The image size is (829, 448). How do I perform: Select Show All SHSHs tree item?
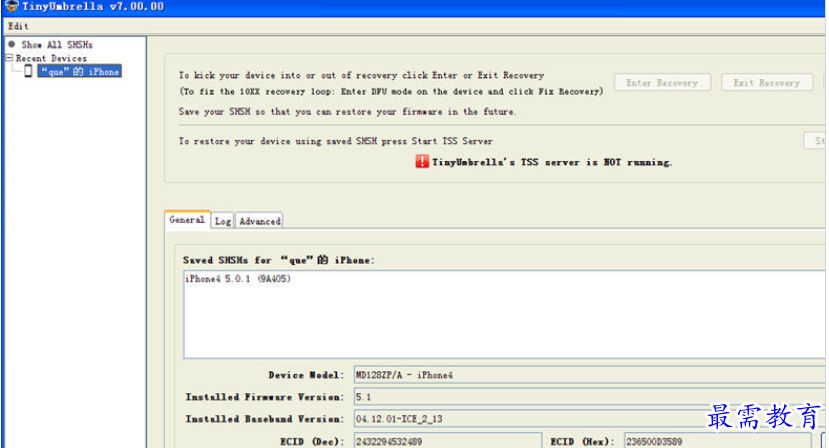(x=57, y=45)
